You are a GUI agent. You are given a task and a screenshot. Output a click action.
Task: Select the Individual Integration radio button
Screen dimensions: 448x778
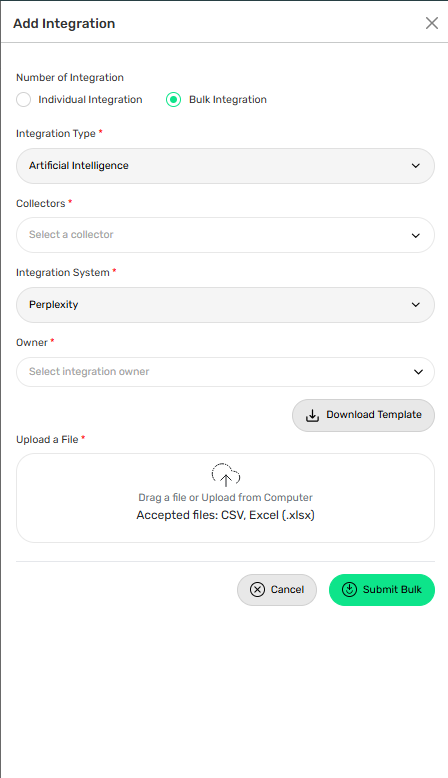[x=23, y=100]
